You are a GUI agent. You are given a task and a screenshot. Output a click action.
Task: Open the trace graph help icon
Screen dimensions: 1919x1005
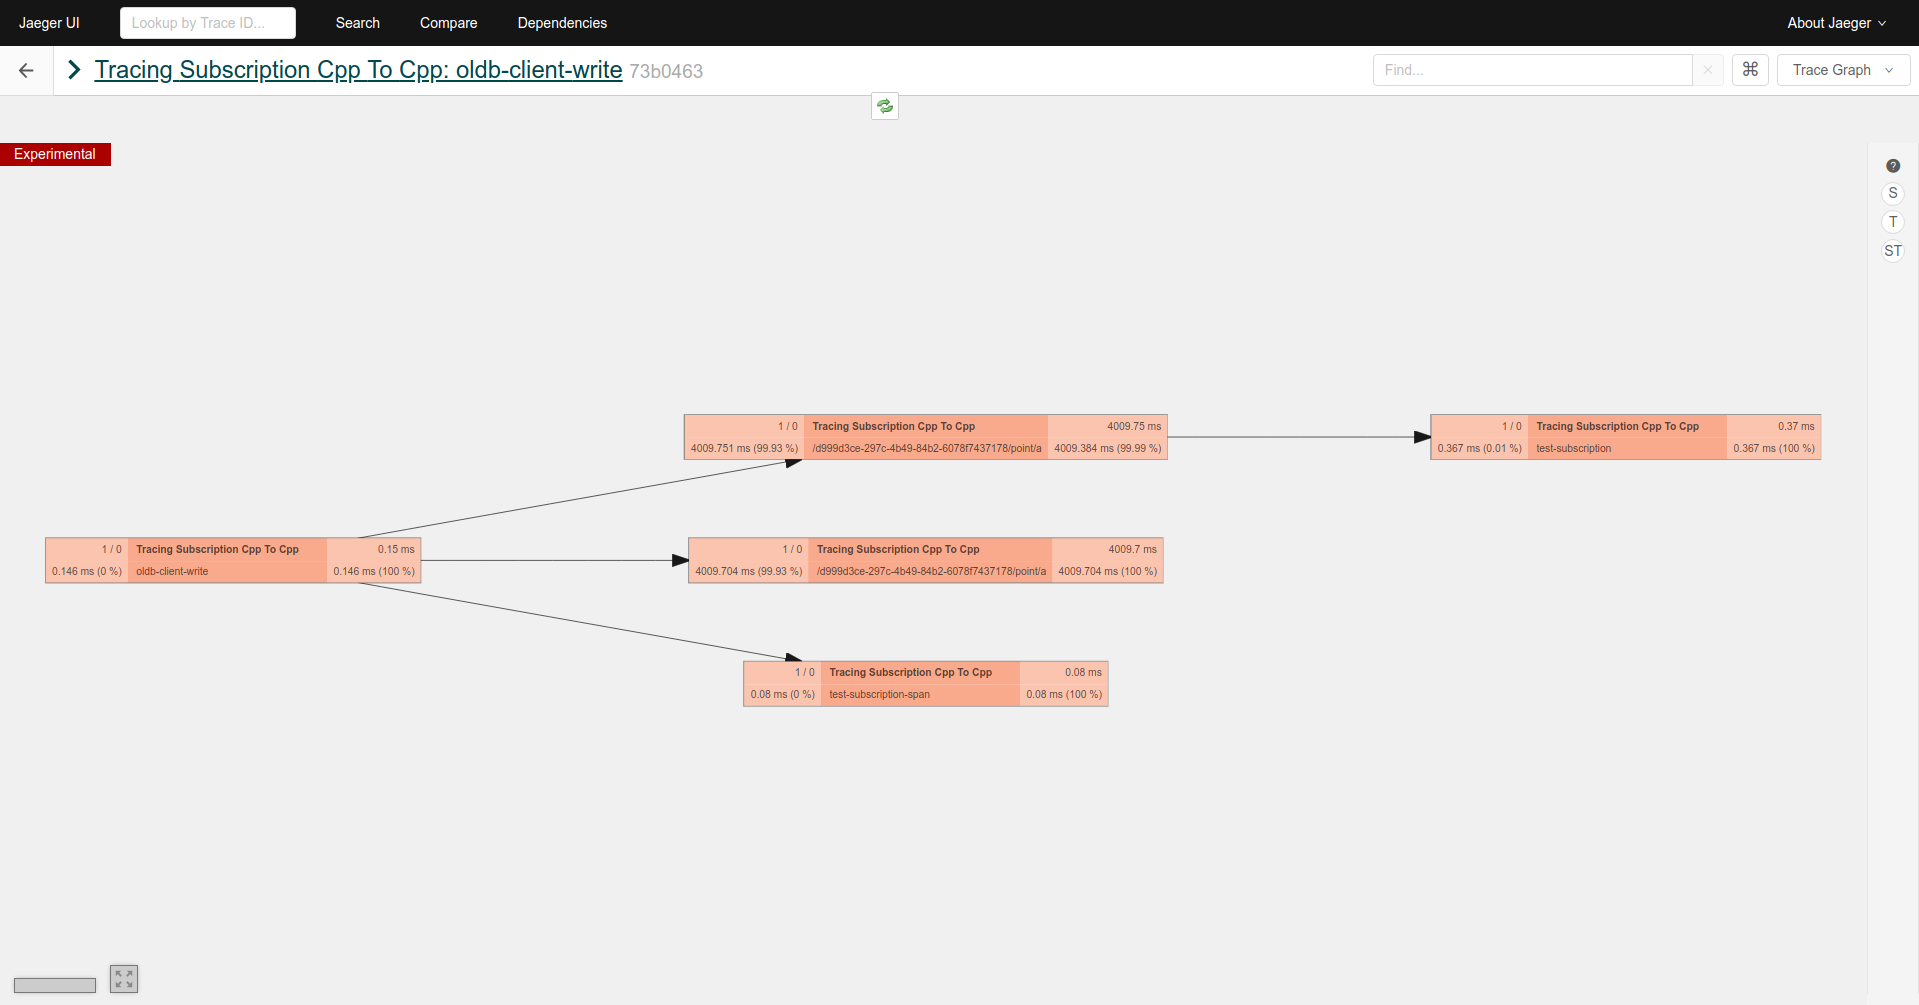[1892, 166]
